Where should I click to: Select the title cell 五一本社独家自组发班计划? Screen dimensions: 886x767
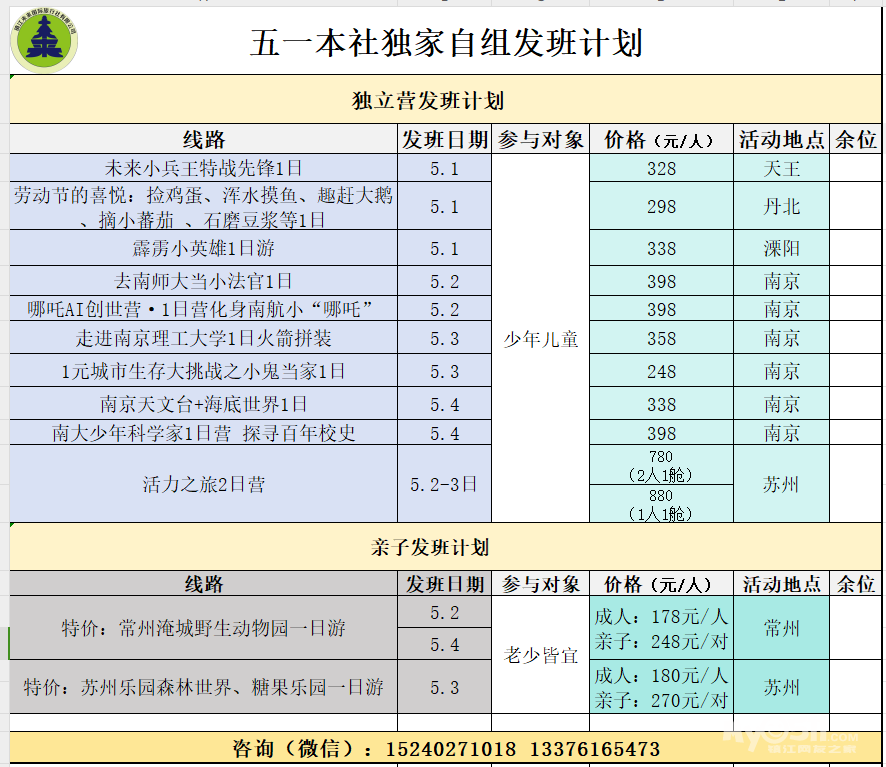[x=446, y=43]
